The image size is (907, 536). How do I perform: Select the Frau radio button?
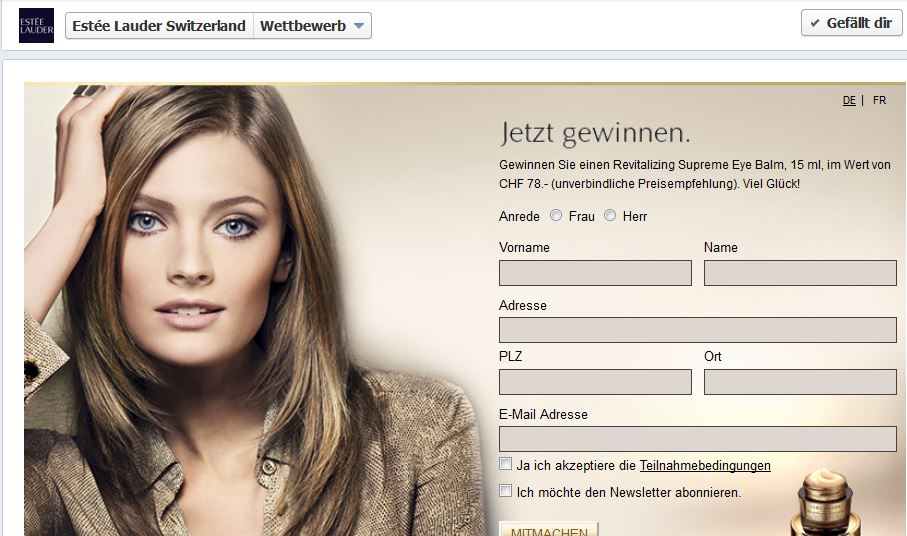pyautogui.click(x=556, y=215)
